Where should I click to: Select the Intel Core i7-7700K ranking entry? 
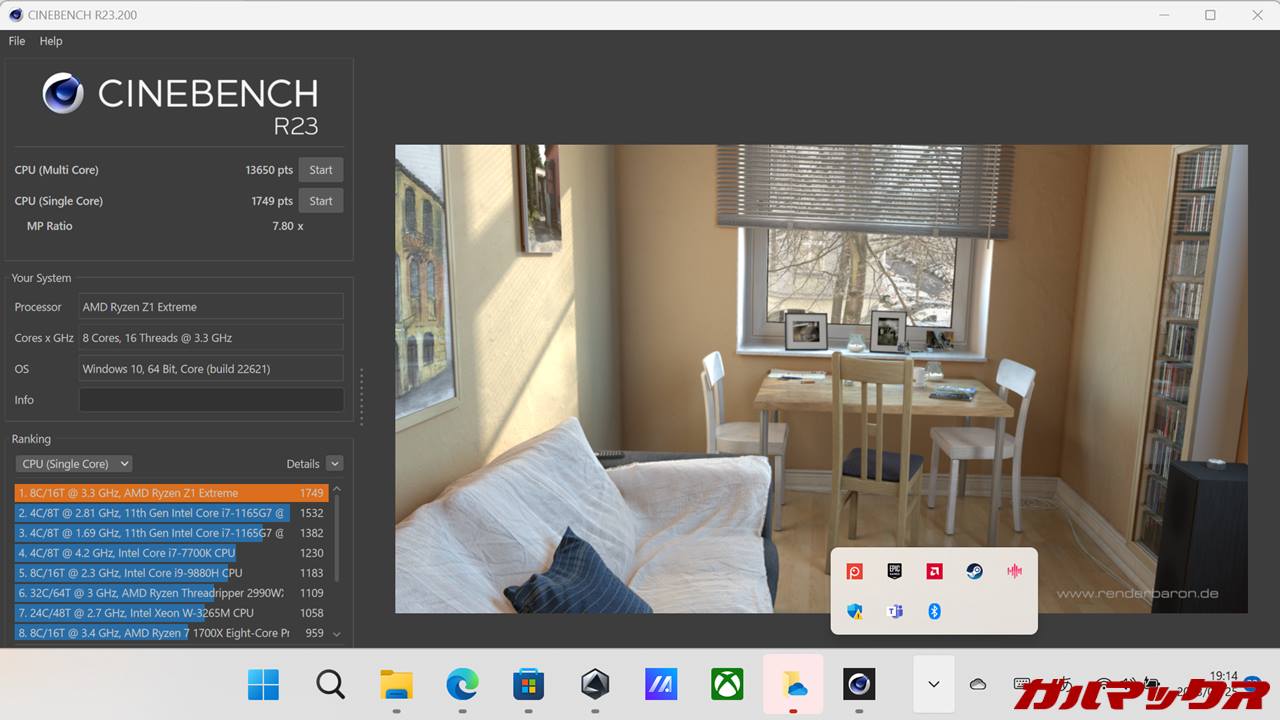(150, 553)
